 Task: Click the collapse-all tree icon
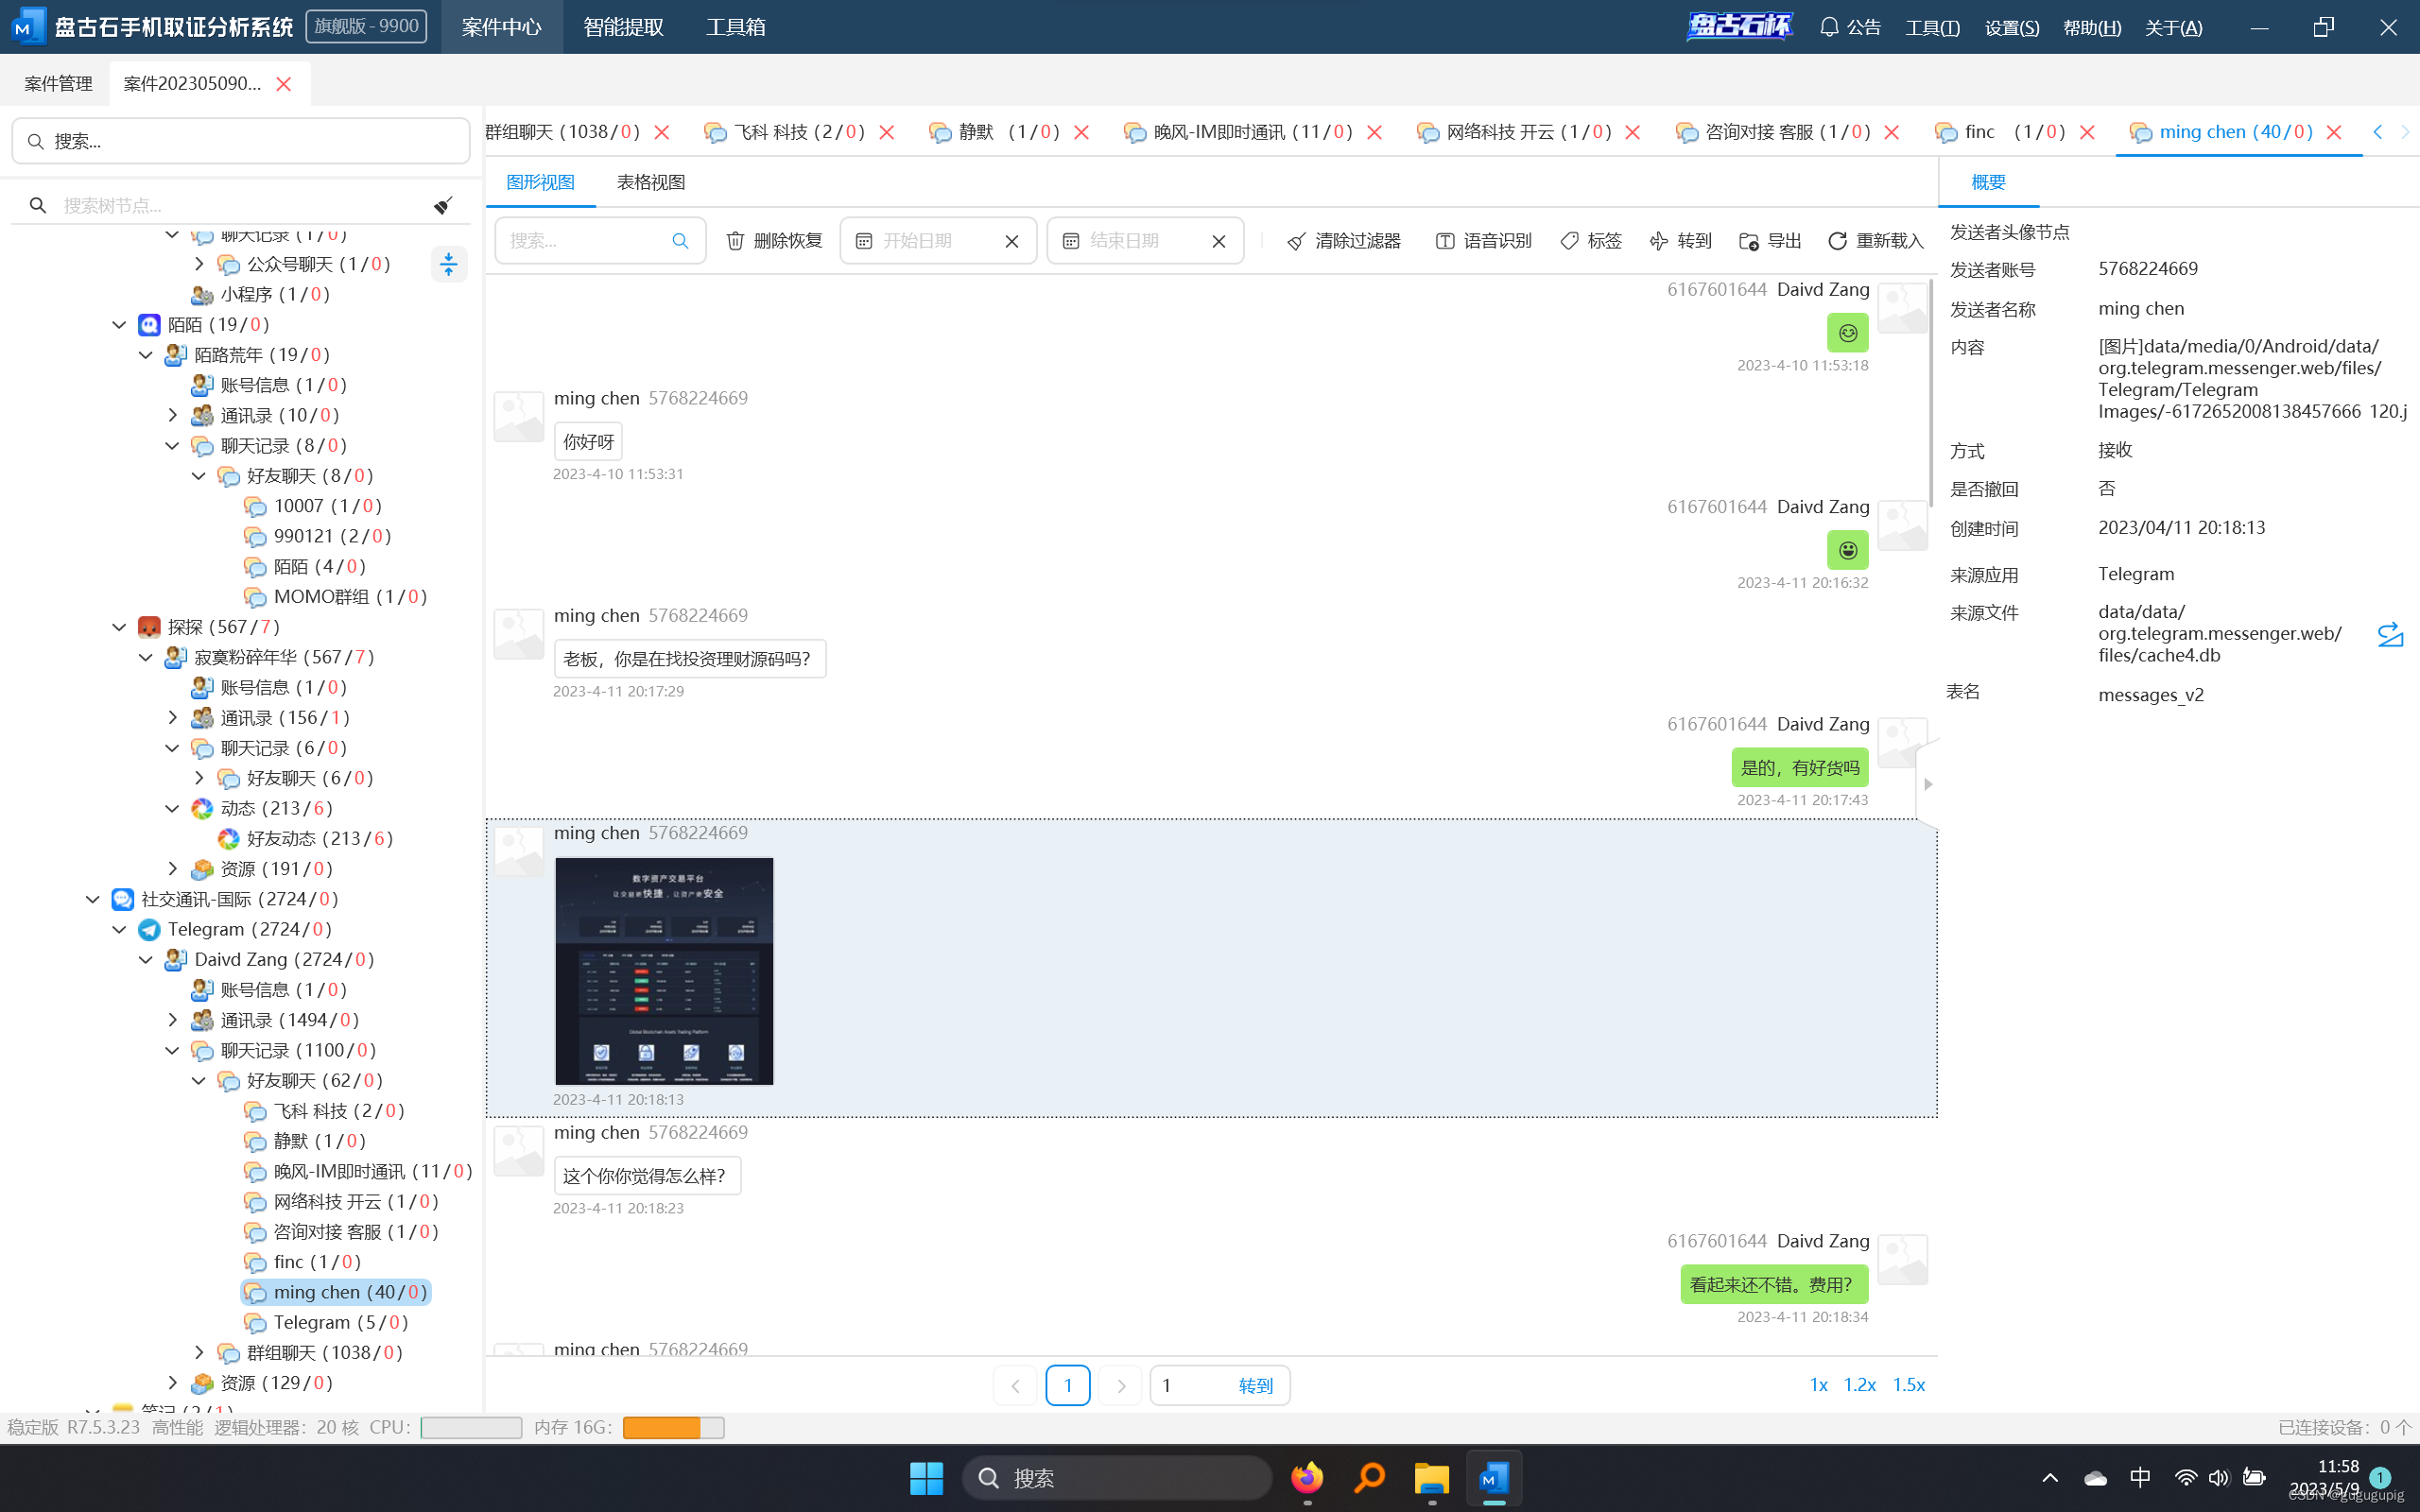448,264
